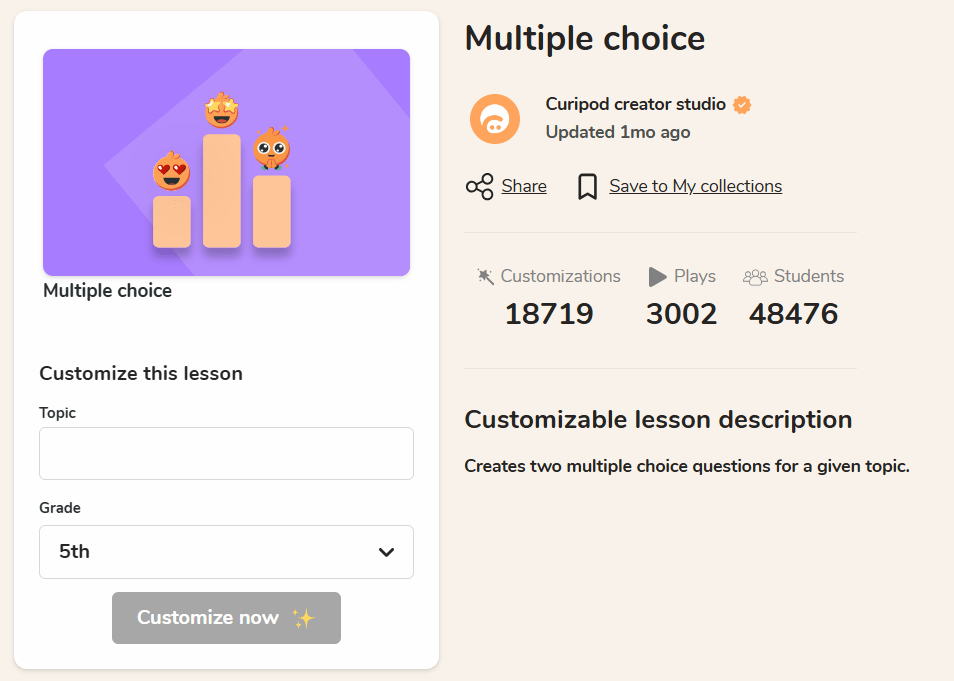Click the star-eyes emoji on tallest bar

pos(221,111)
